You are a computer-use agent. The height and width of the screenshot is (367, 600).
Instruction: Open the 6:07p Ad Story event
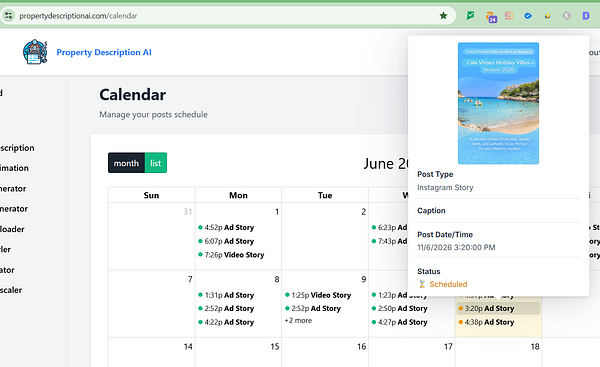[x=226, y=241]
